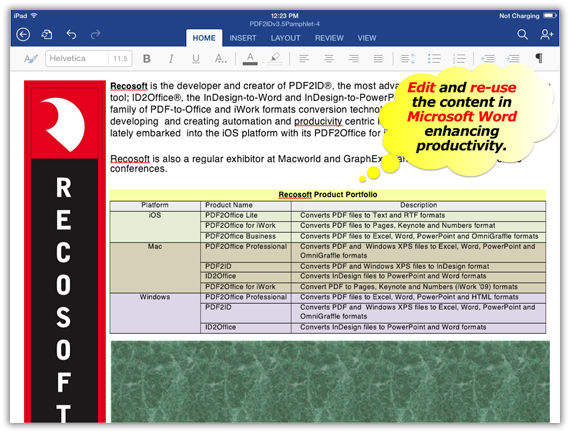Viewport: 570px width, 433px height.
Task: Toggle italic formatting
Action: tap(171, 59)
